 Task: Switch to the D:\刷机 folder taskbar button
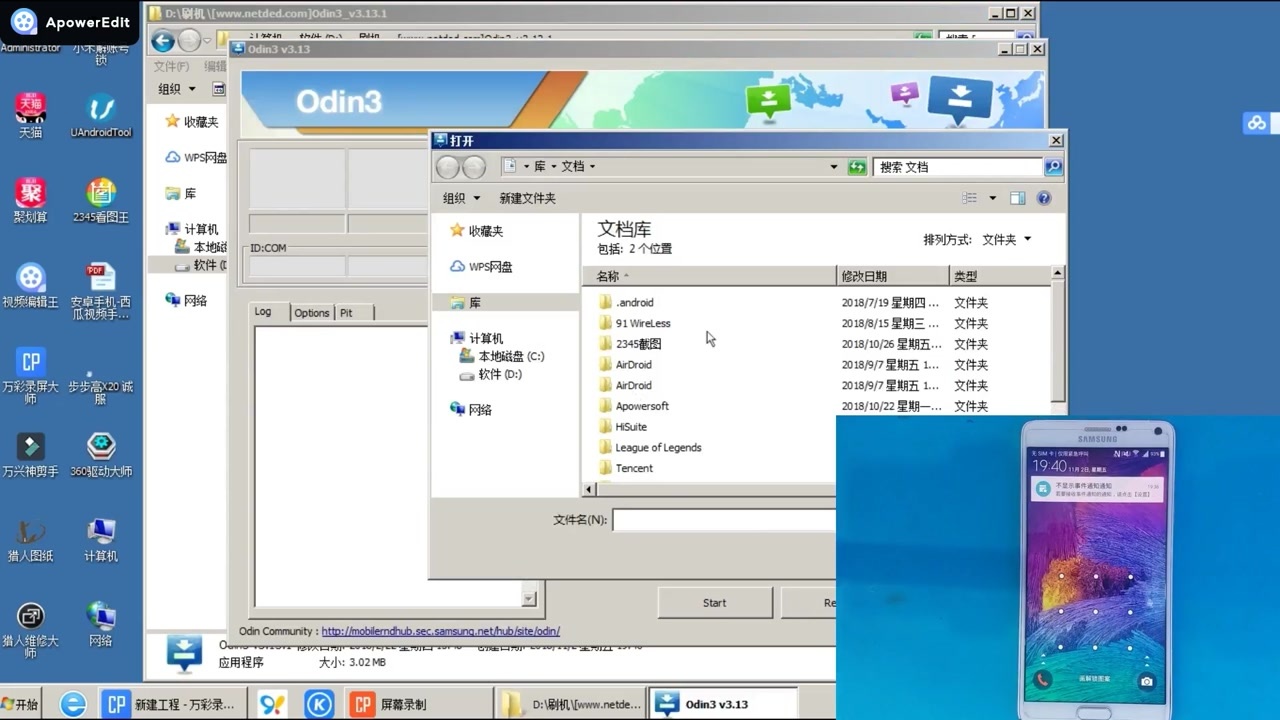pos(572,704)
